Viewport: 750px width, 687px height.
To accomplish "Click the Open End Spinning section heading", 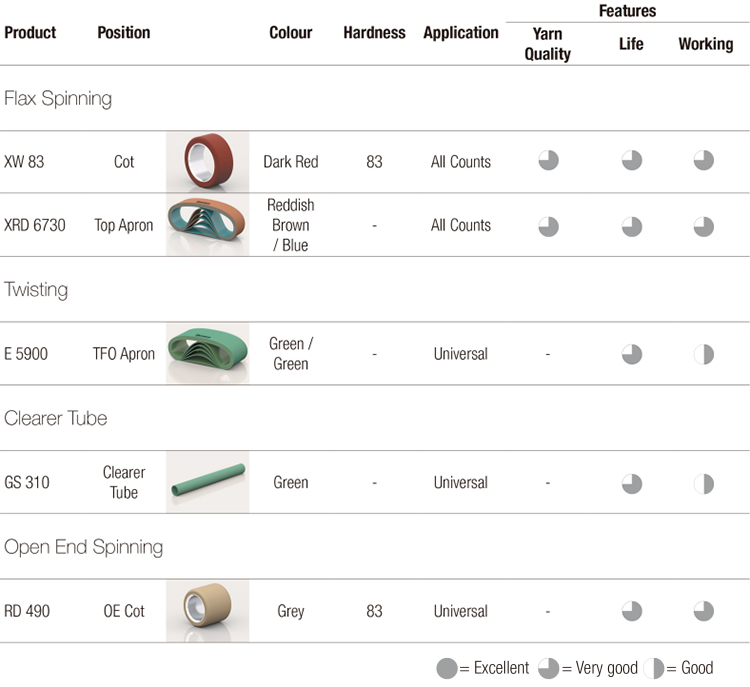I will (x=83, y=547).
